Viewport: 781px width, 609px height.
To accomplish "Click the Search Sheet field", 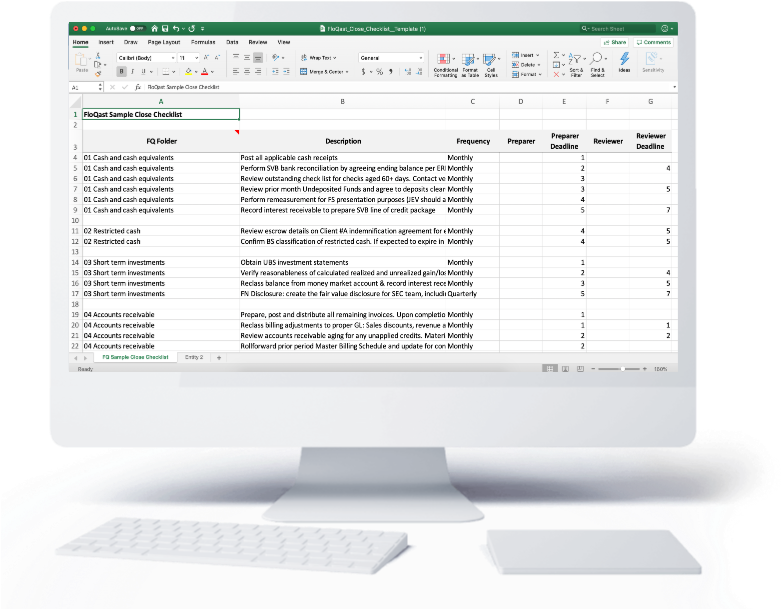I will click(618, 29).
